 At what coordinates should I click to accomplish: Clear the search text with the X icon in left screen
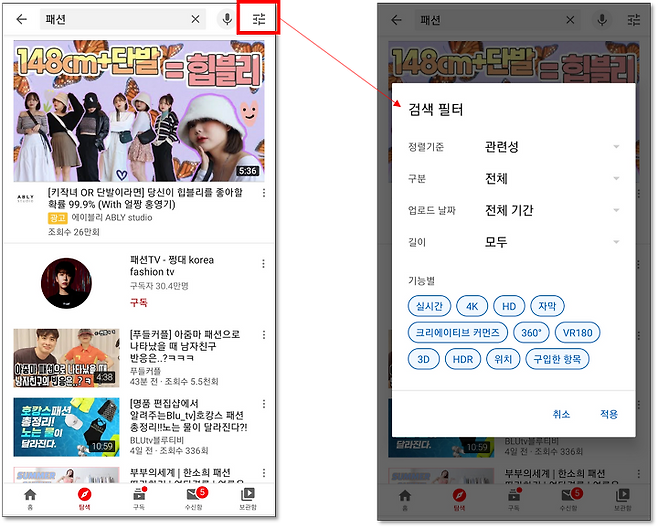pos(195,19)
